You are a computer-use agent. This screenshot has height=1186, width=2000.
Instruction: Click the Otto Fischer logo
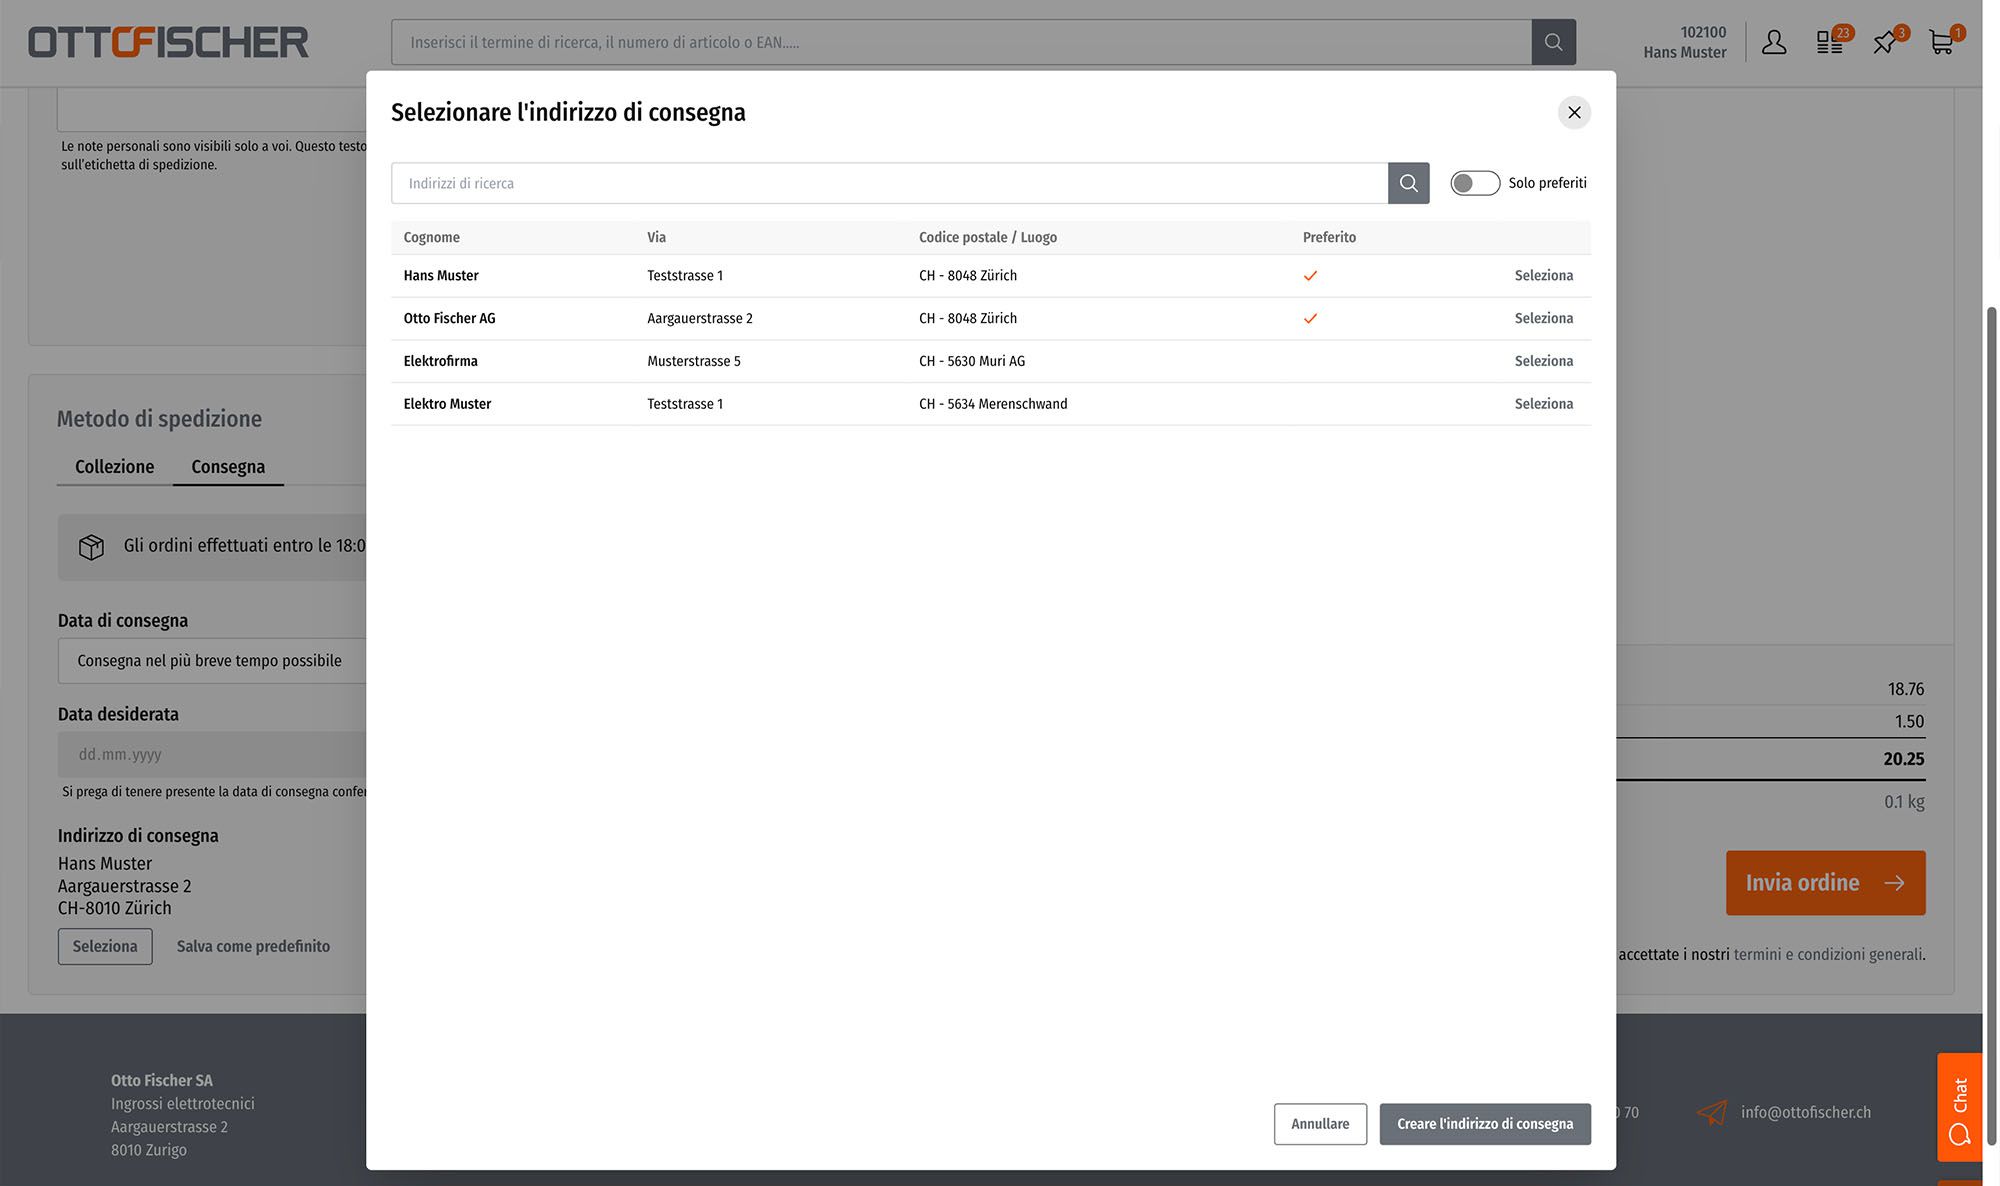tap(168, 42)
